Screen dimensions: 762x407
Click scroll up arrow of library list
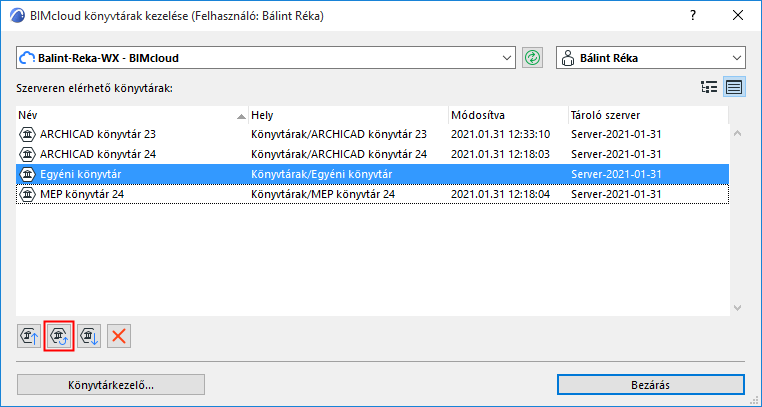(x=737, y=133)
